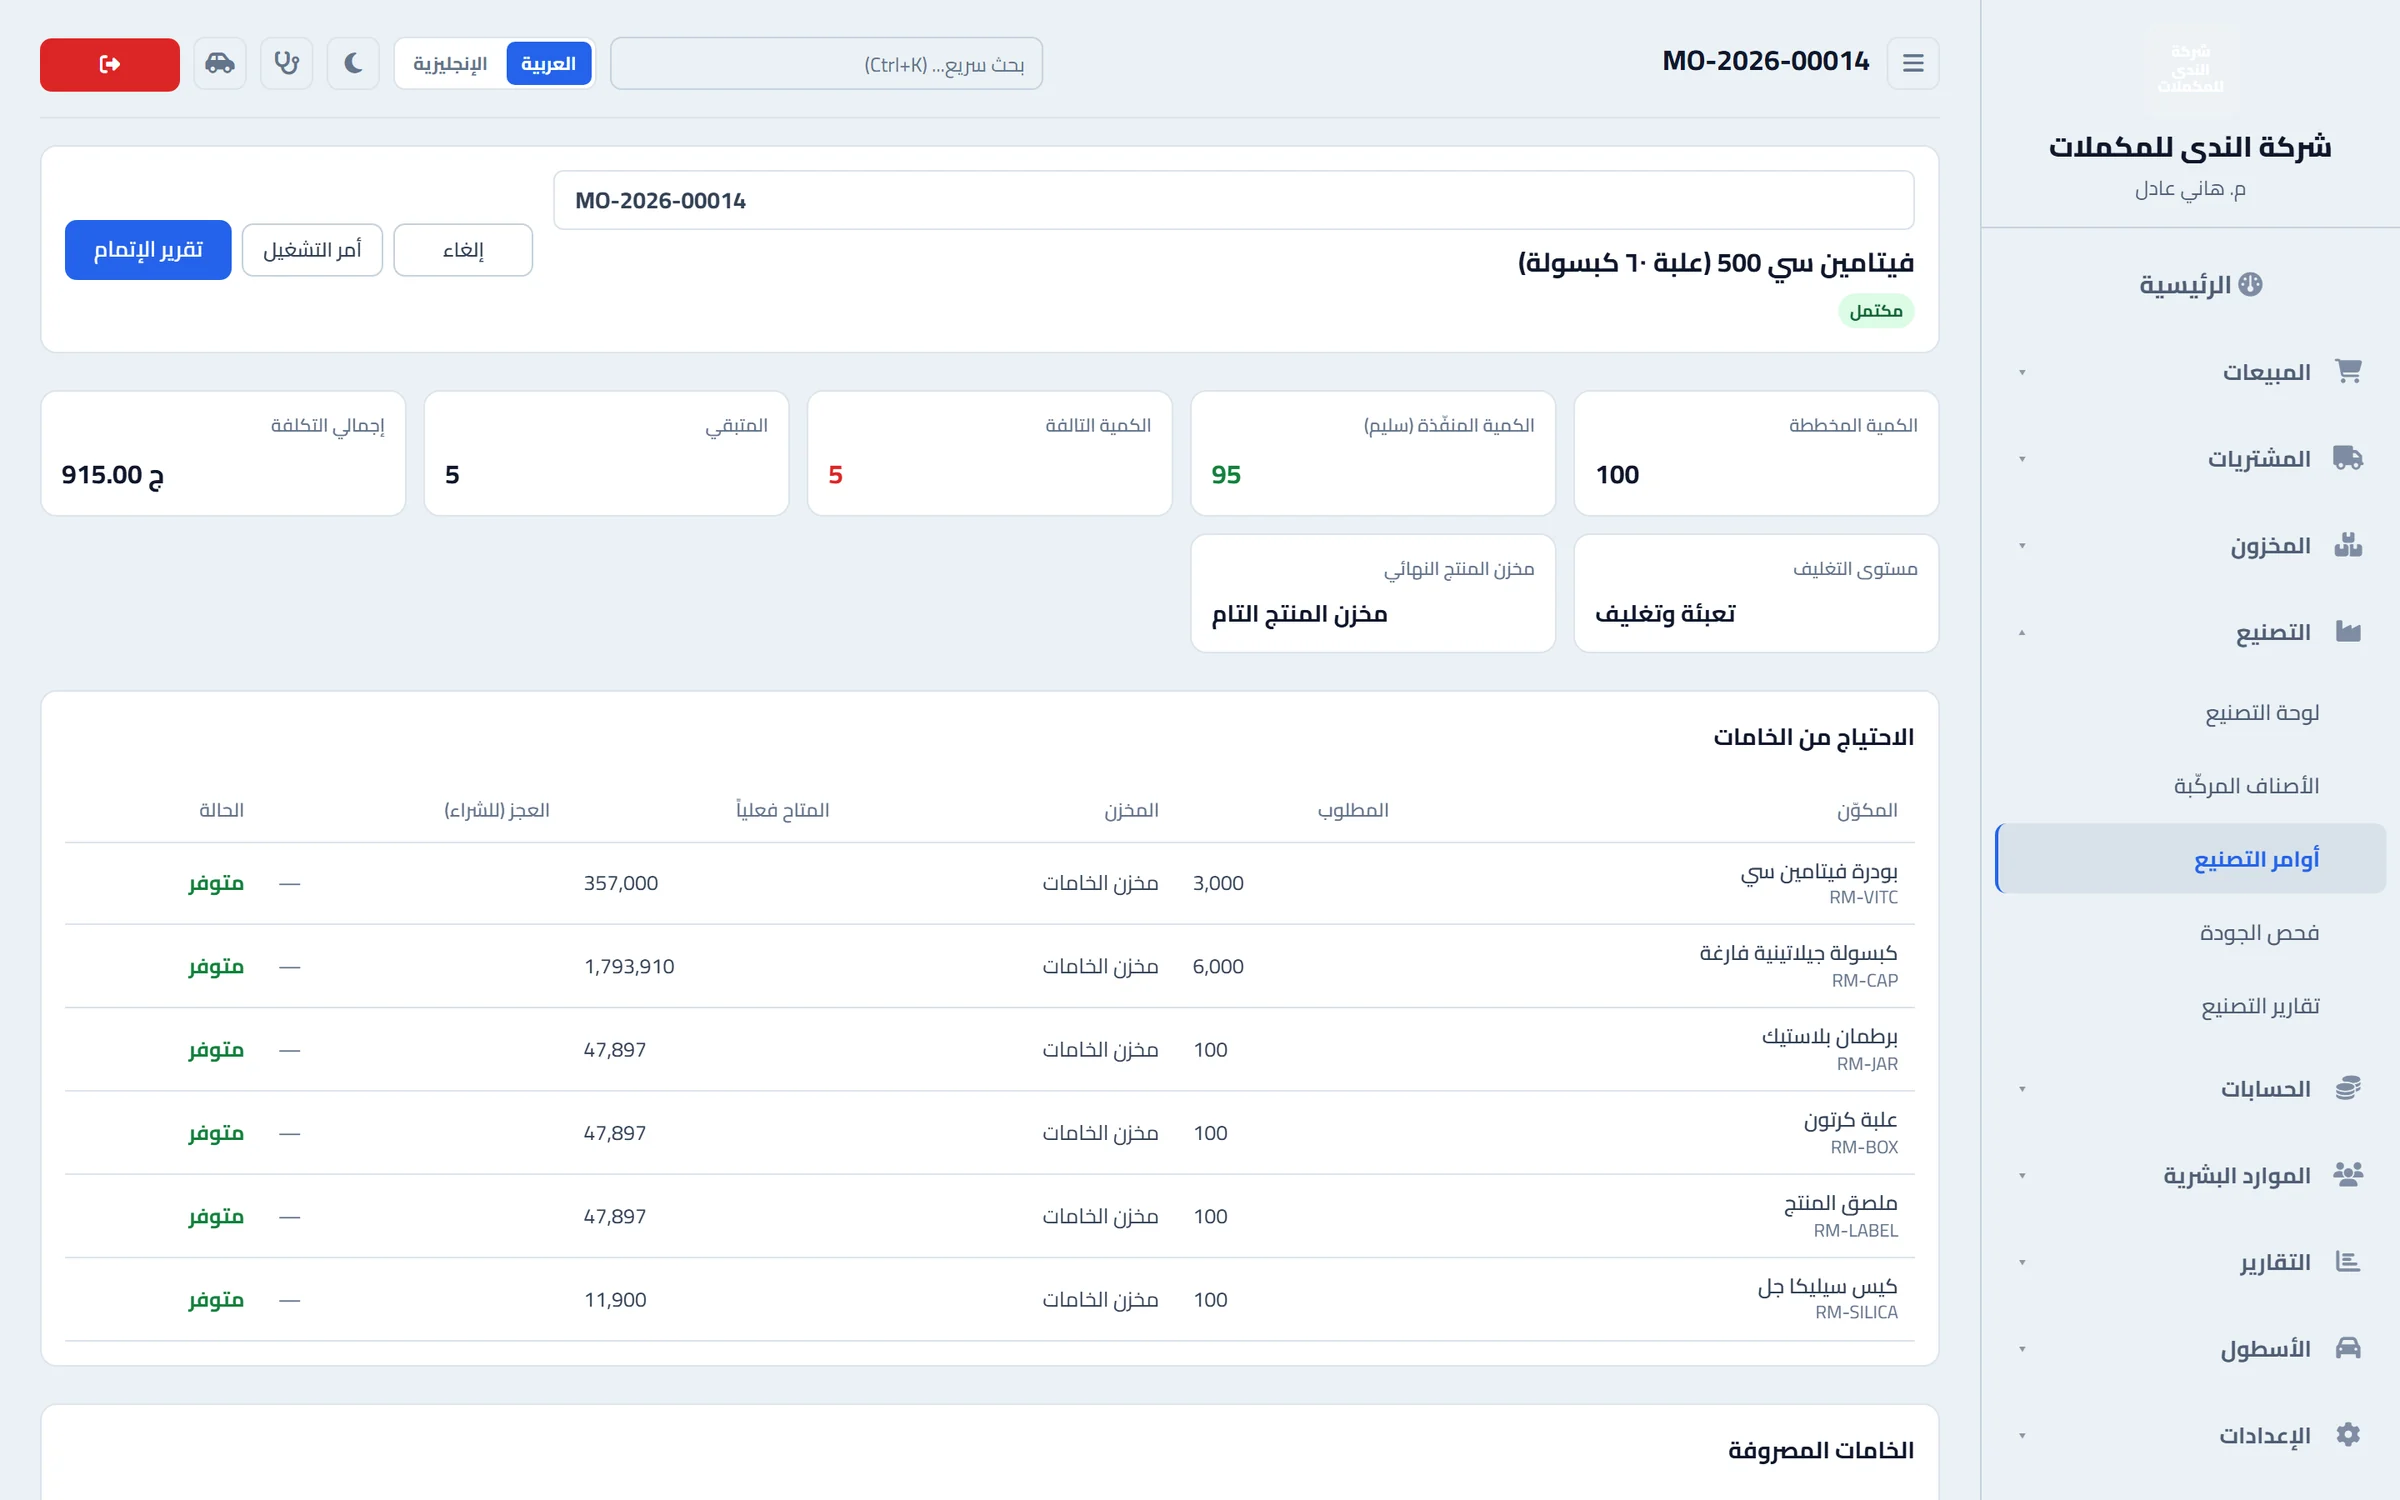Expand the المبيعات menu arrow
The height and width of the screenshot is (1500, 2400).
click(x=2022, y=373)
